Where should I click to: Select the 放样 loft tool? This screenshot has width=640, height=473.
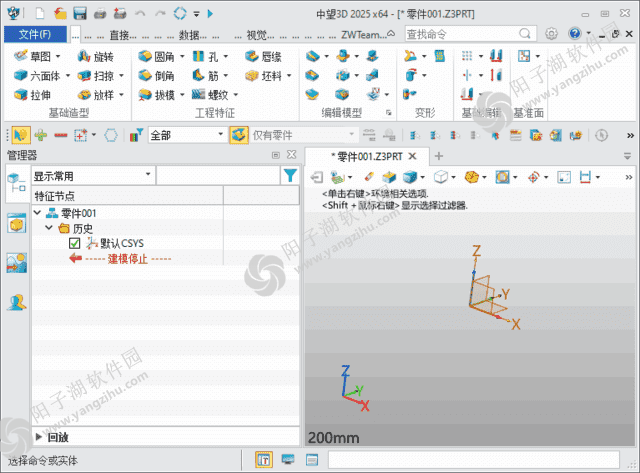[x=96, y=95]
